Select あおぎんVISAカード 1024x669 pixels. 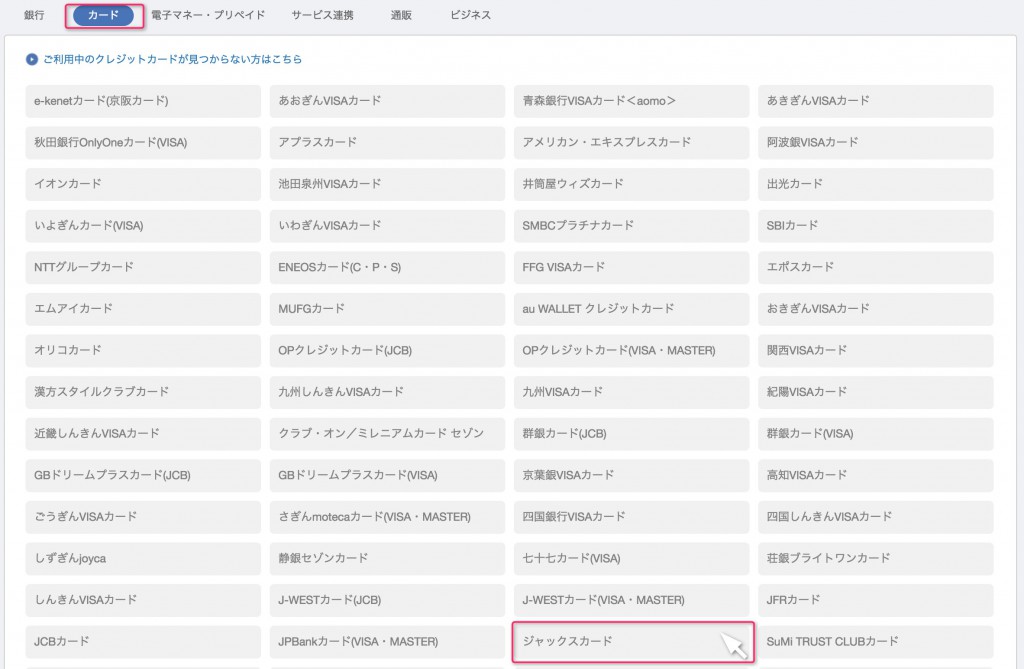(387, 101)
